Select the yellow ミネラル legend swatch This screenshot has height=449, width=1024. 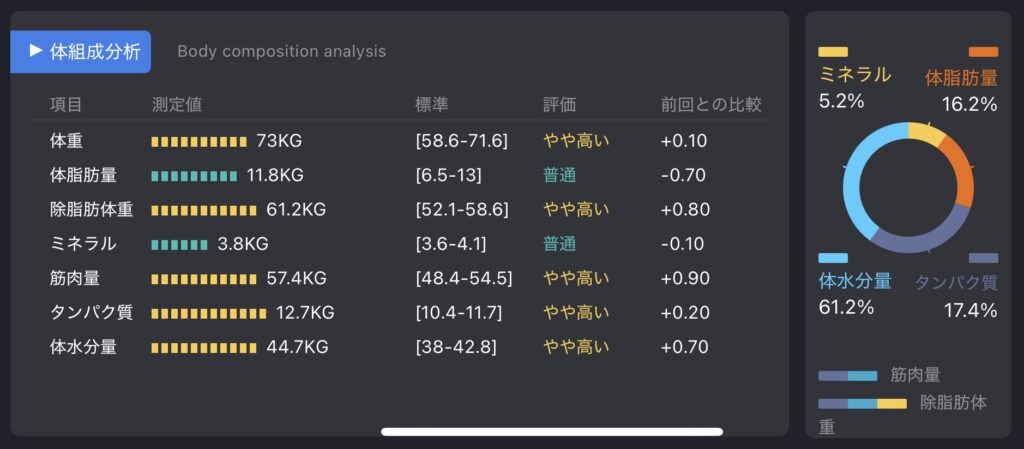[x=833, y=52]
